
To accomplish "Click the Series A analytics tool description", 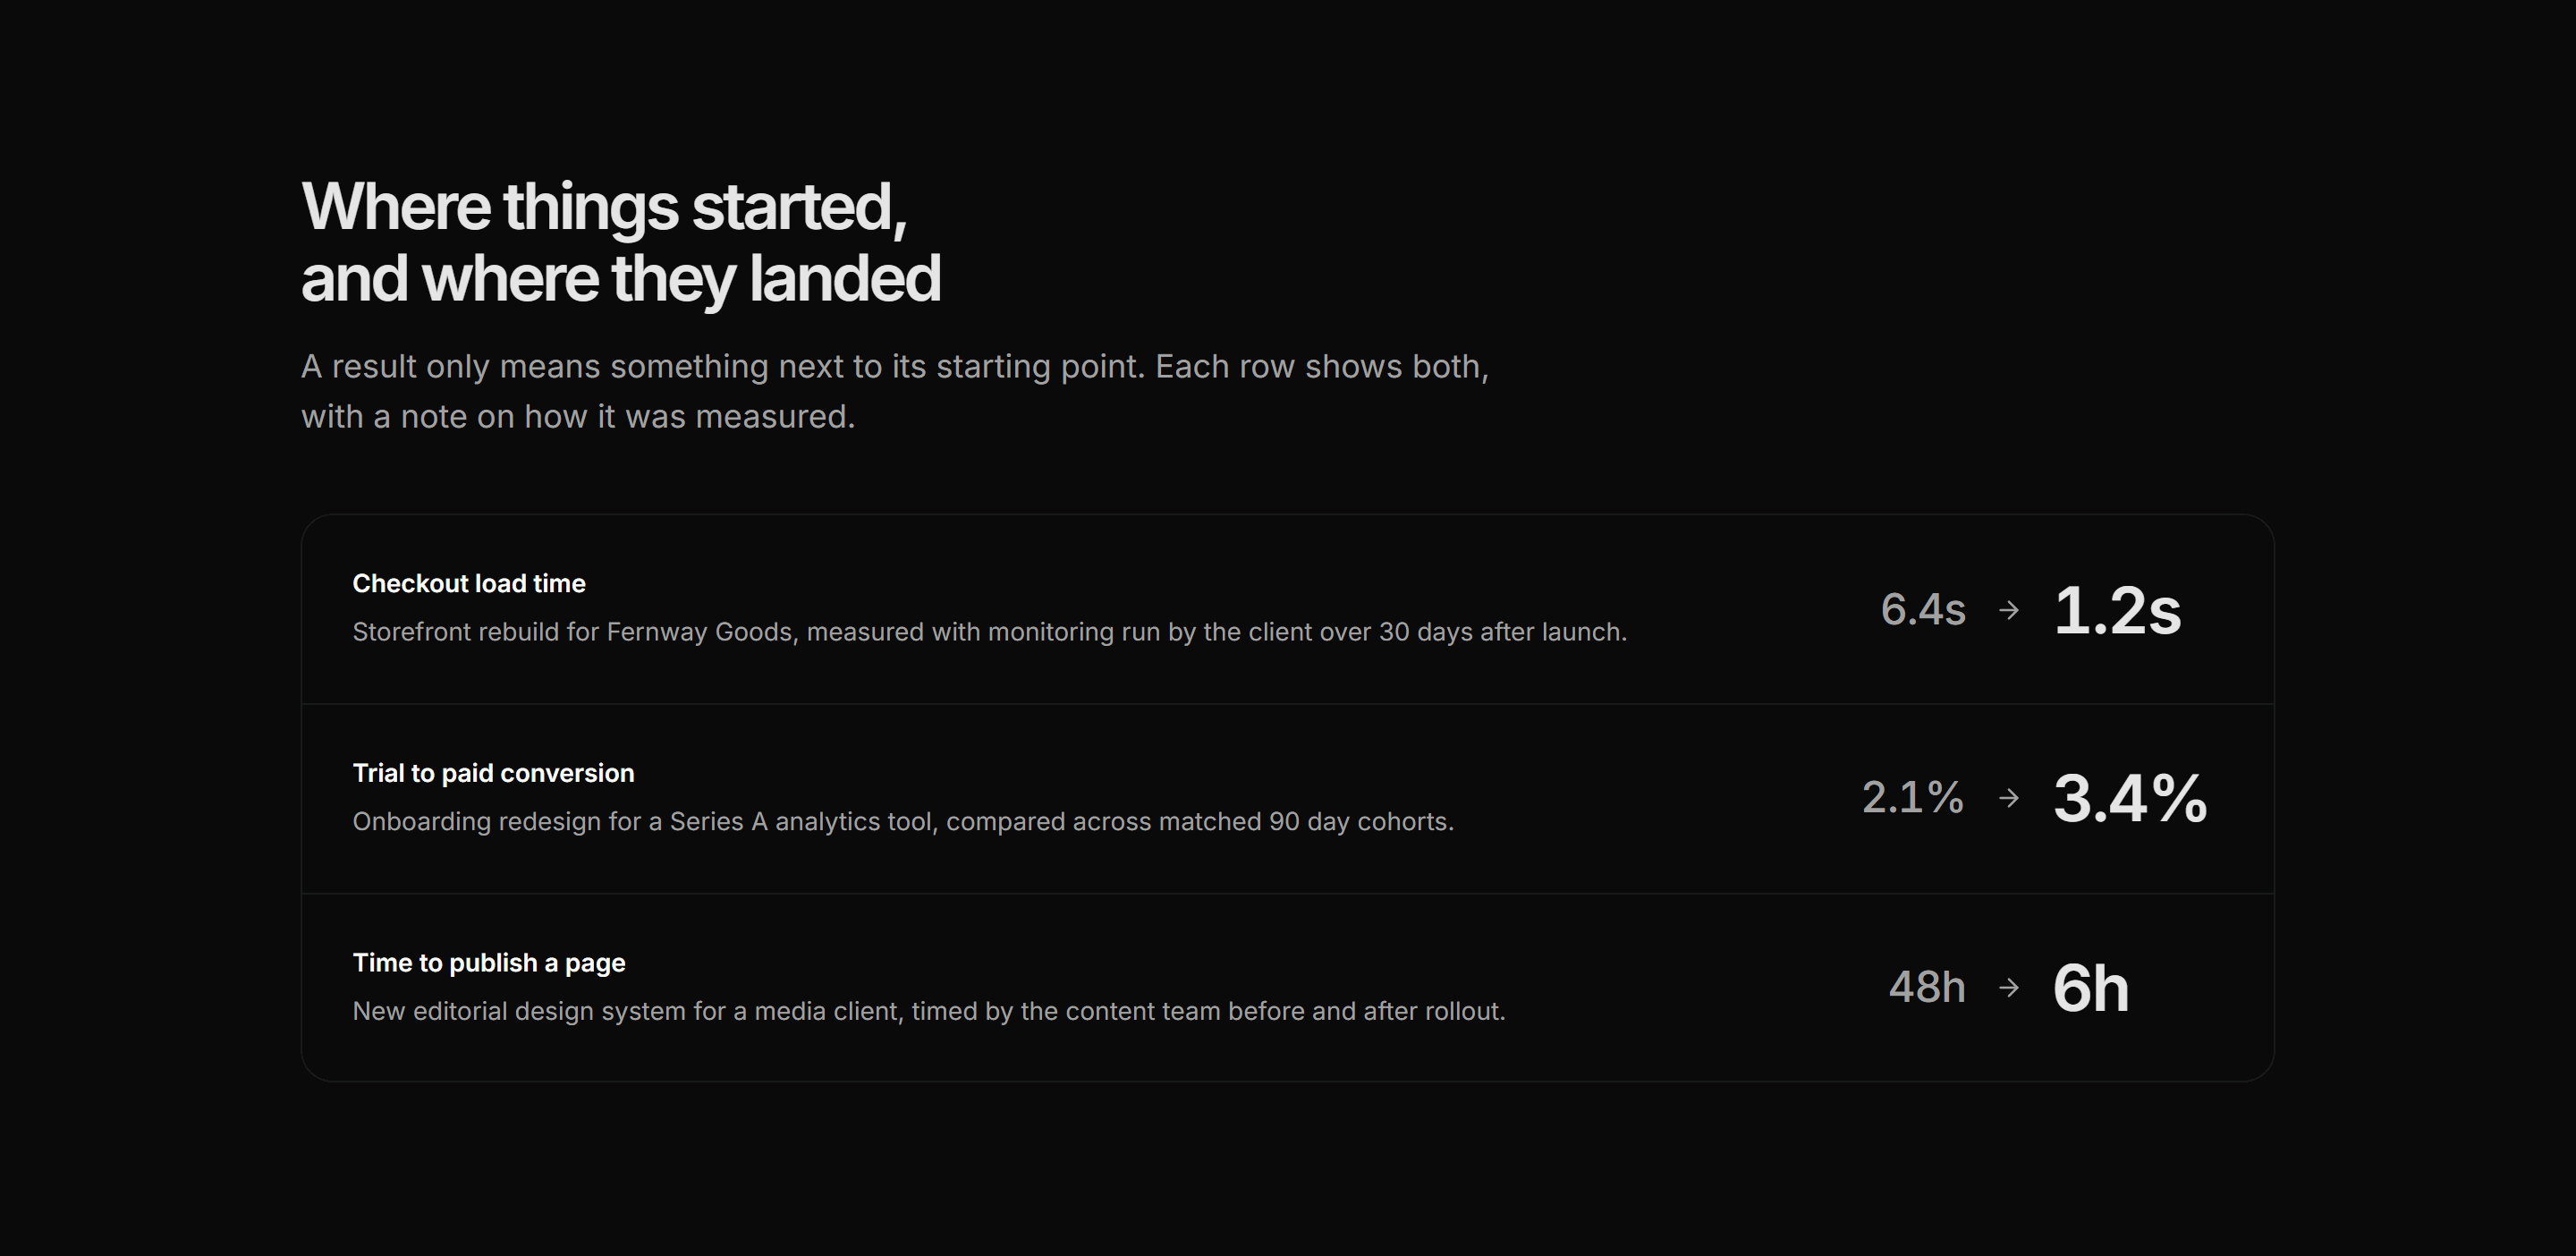I will click(x=903, y=822).
